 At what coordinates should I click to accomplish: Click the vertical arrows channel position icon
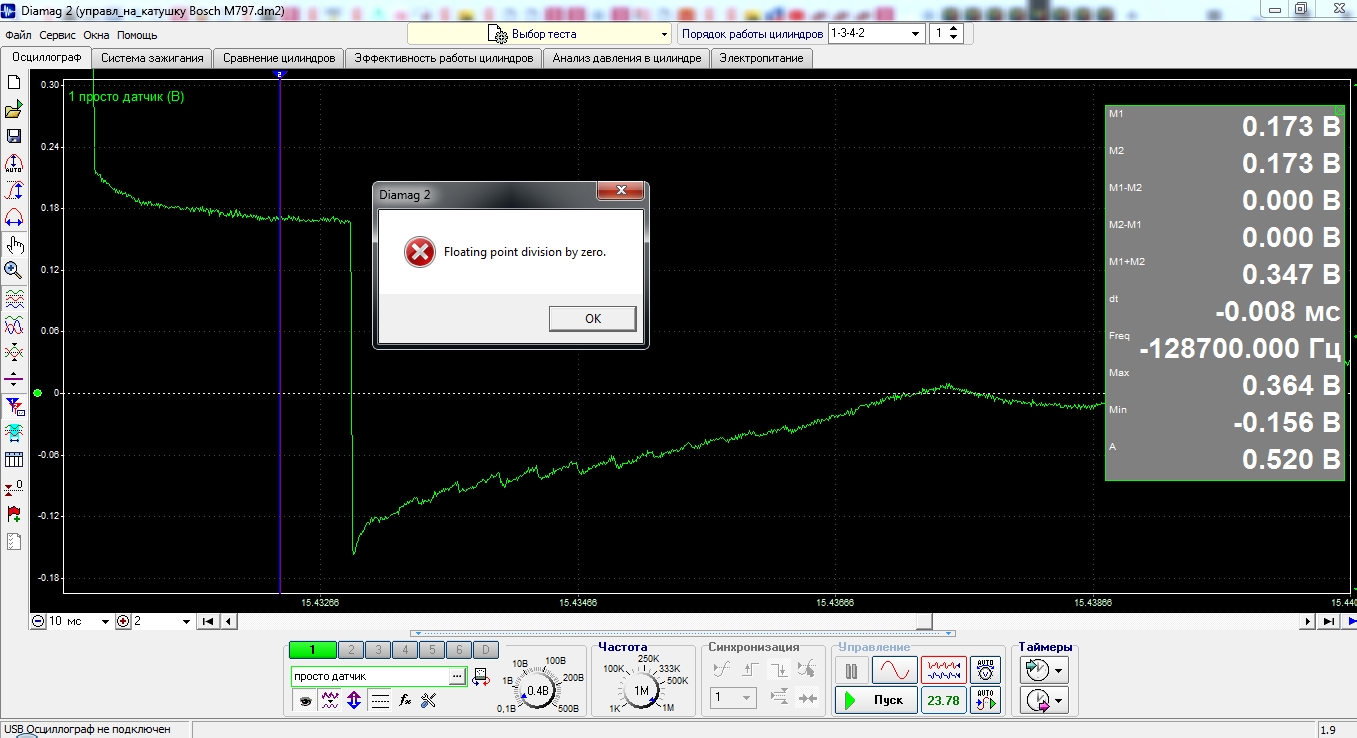pyautogui.click(x=354, y=701)
